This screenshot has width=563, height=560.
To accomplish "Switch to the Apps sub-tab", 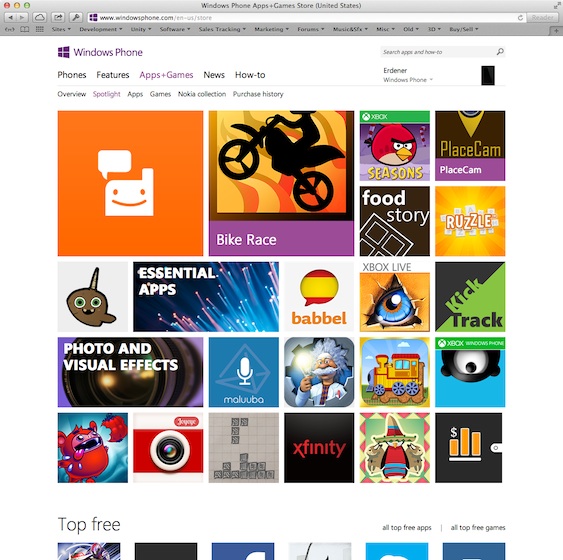I will pyautogui.click(x=135, y=94).
